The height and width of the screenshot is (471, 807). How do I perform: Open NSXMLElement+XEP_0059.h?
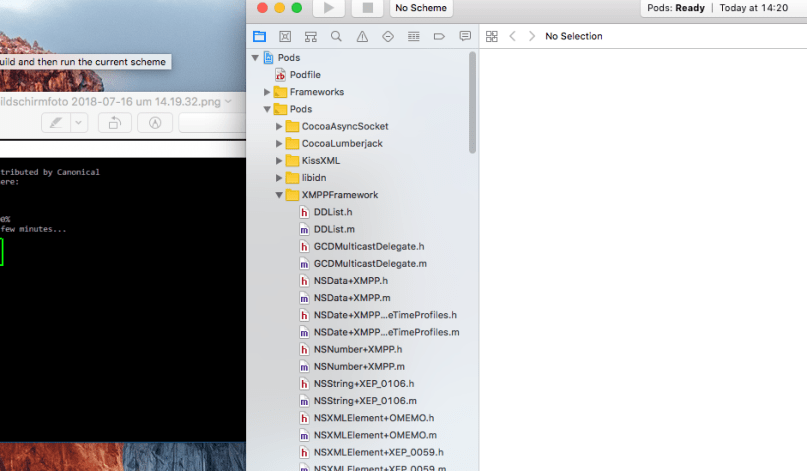pyautogui.click(x=378, y=452)
